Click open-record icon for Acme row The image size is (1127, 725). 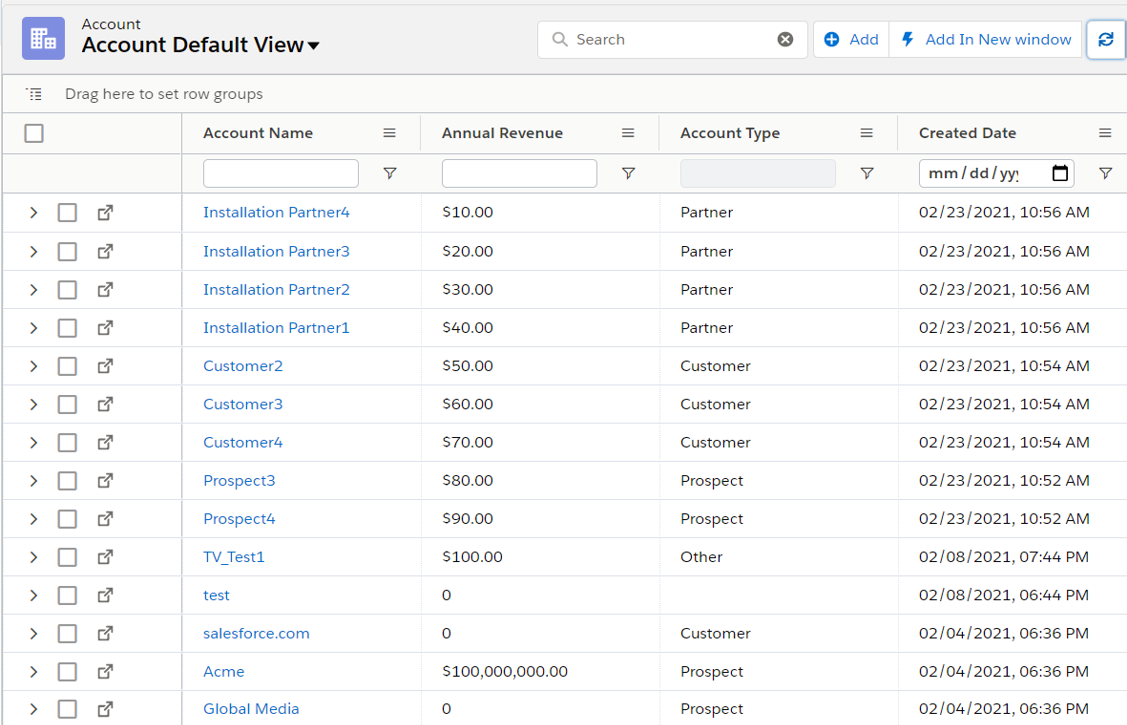(105, 672)
